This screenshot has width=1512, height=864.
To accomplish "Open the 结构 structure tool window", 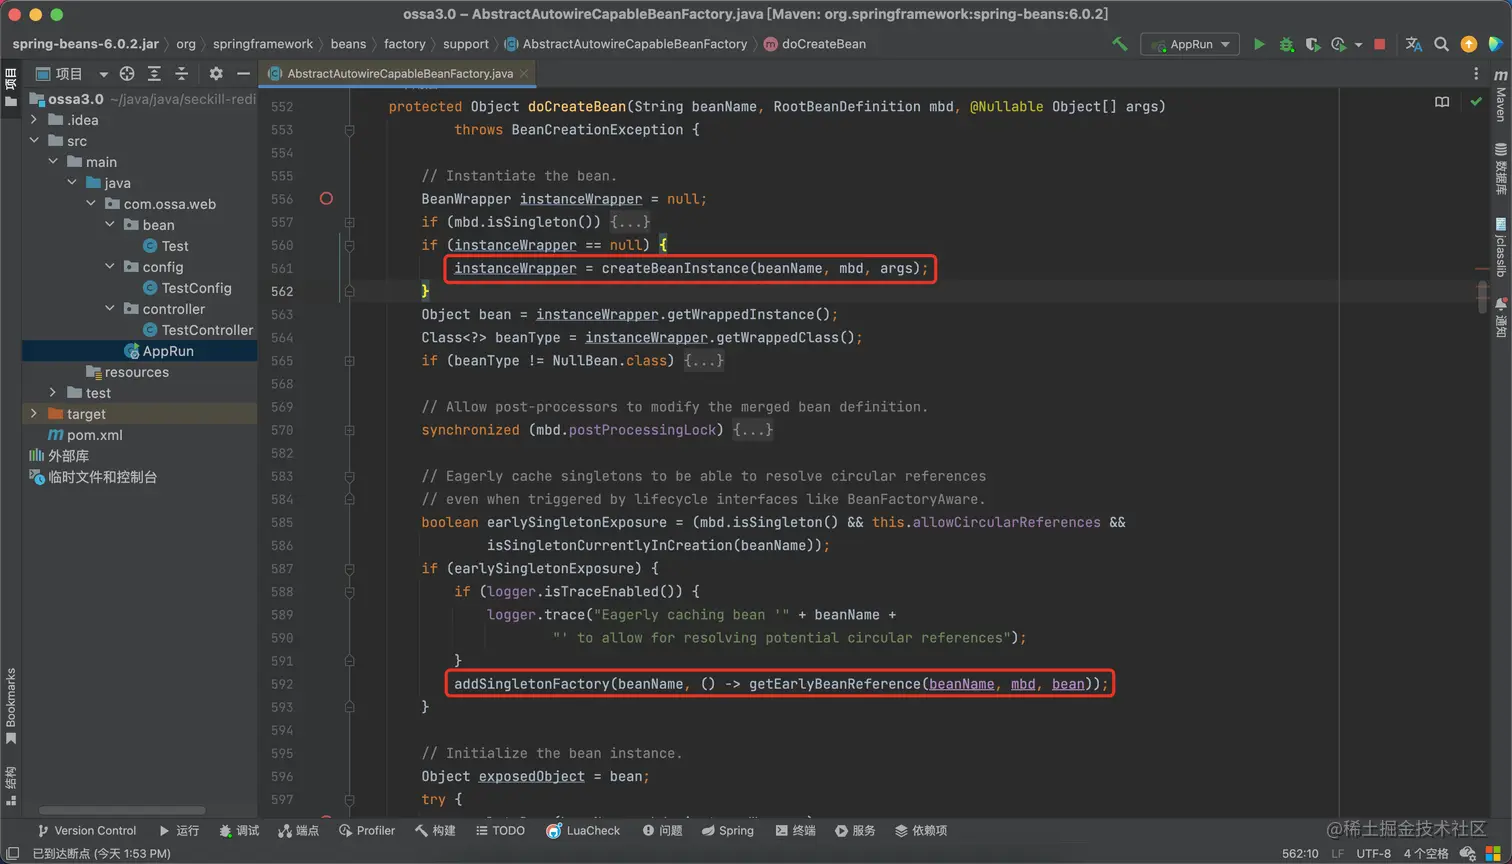I will (x=11, y=786).
